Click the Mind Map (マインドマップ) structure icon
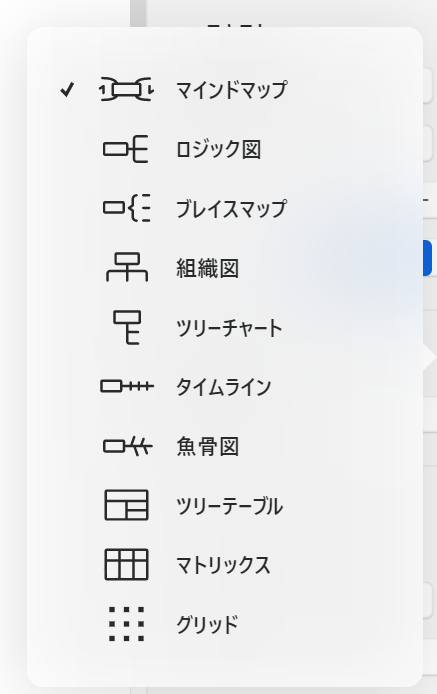The image size is (437, 694). click(x=126, y=89)
